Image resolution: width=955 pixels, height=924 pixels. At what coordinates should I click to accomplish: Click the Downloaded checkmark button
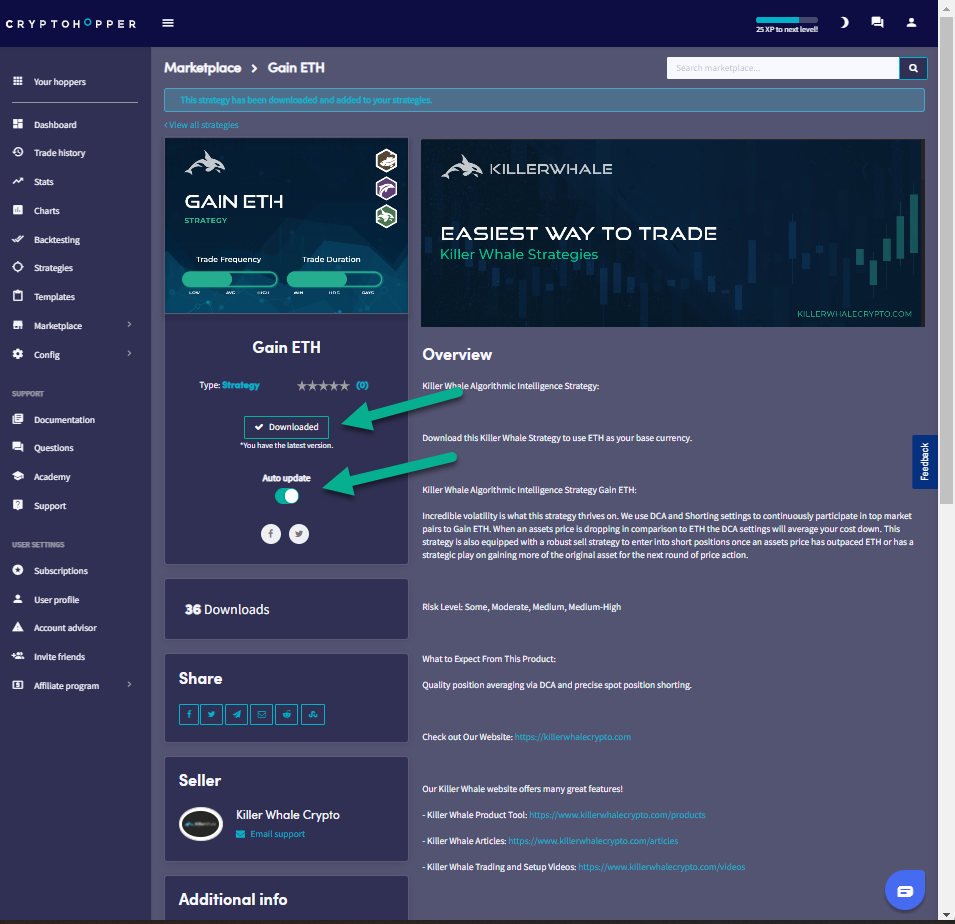(x=286, y=427)
